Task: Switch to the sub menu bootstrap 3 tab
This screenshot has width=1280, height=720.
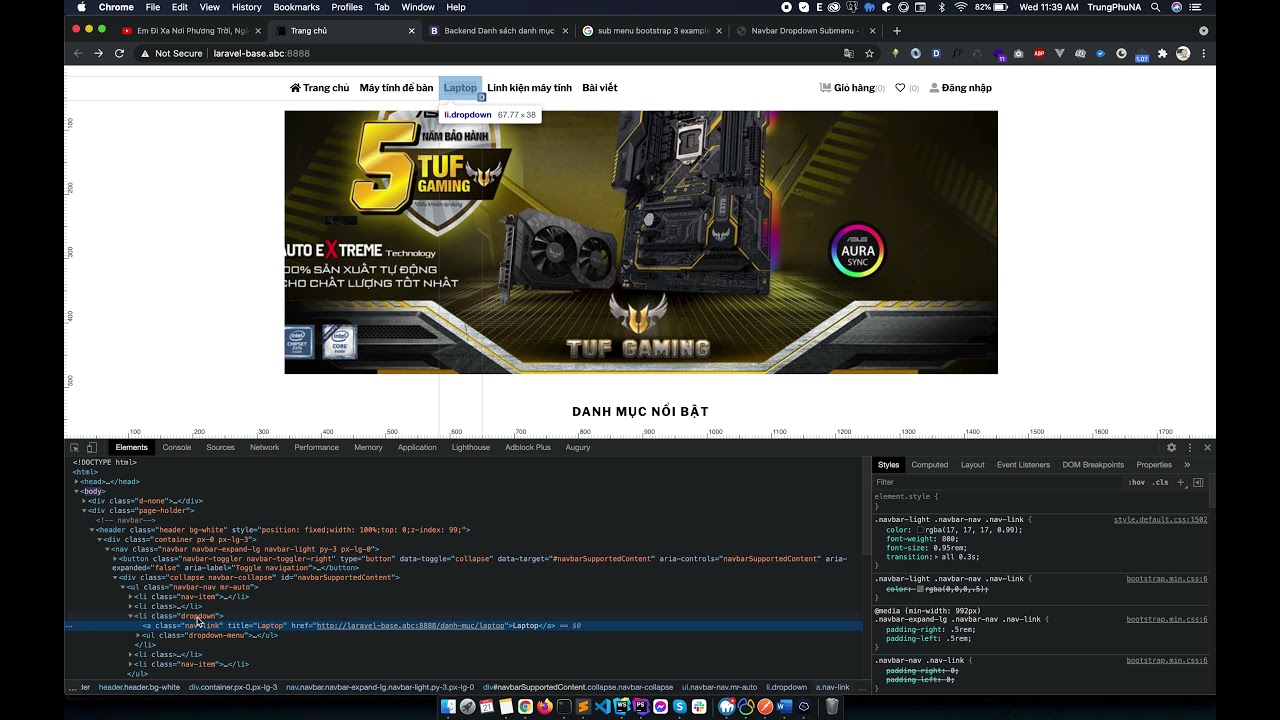Action: click(652, 31)
